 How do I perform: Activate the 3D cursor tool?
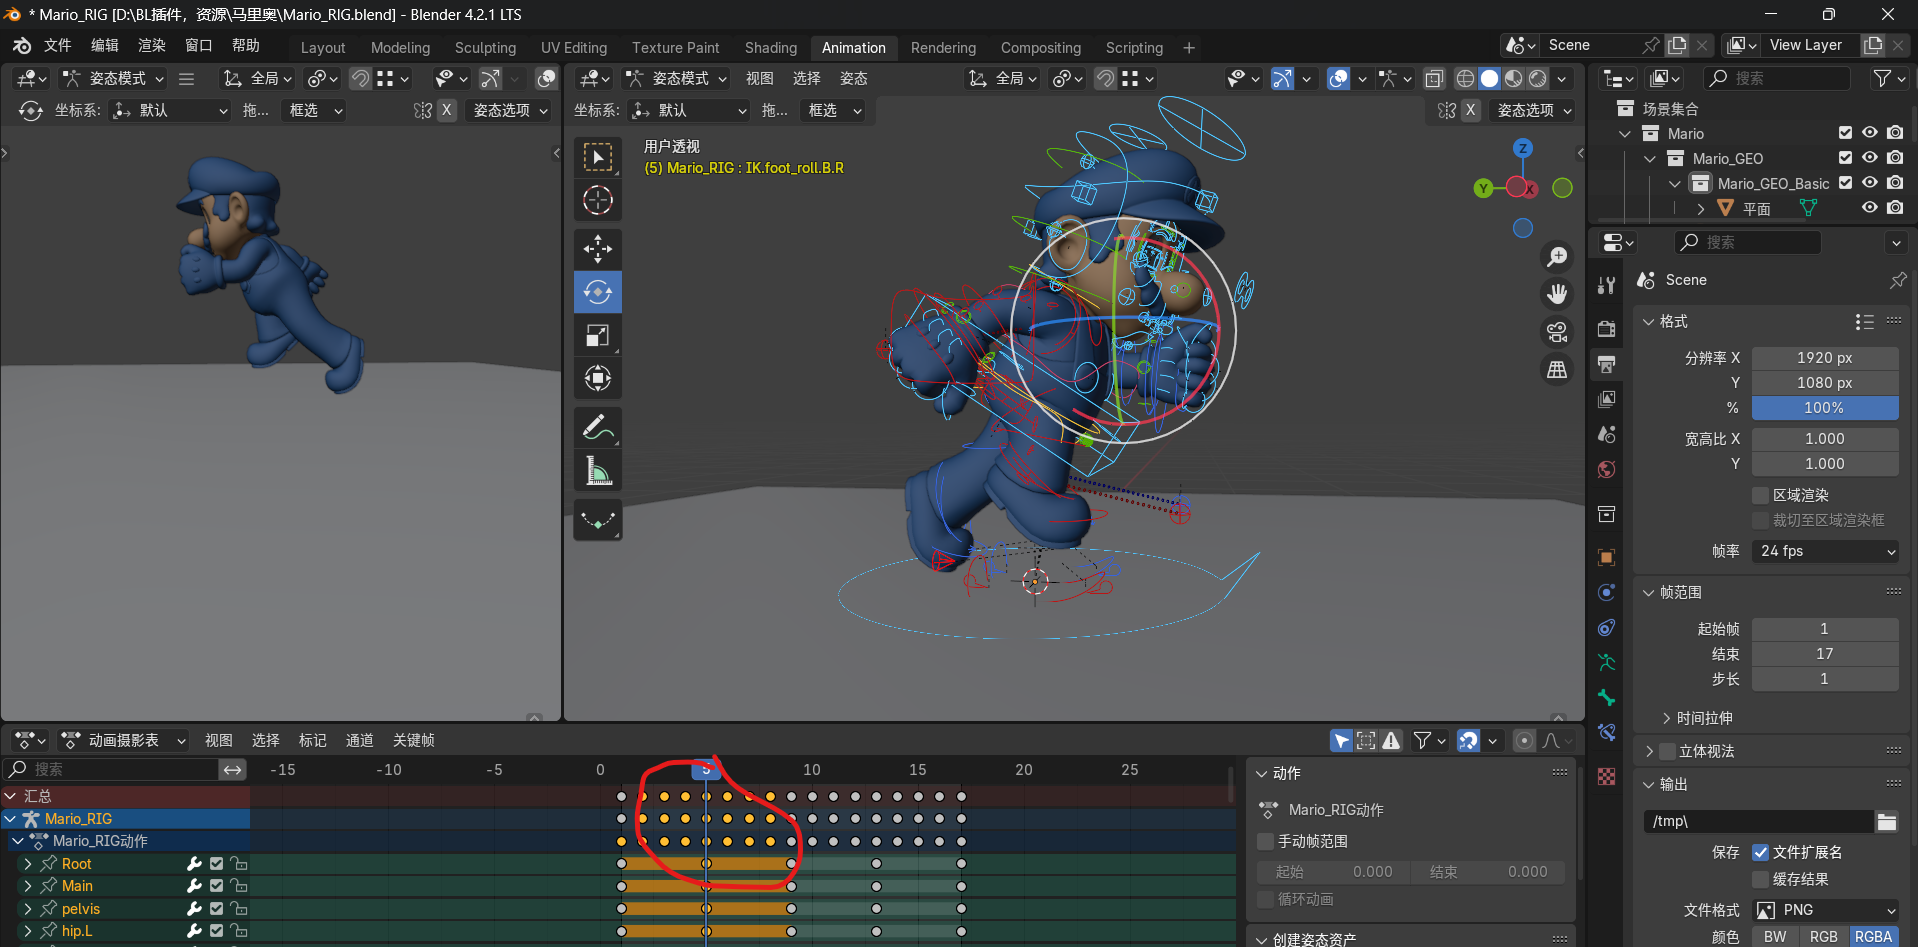coord(598,200)
